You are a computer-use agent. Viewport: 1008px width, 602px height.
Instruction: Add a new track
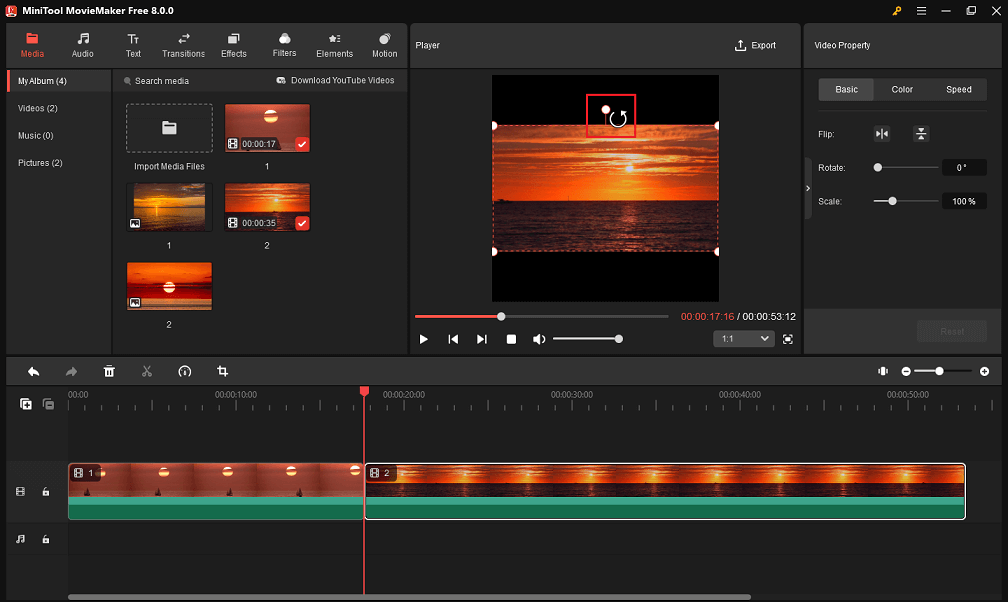[26, 404]
